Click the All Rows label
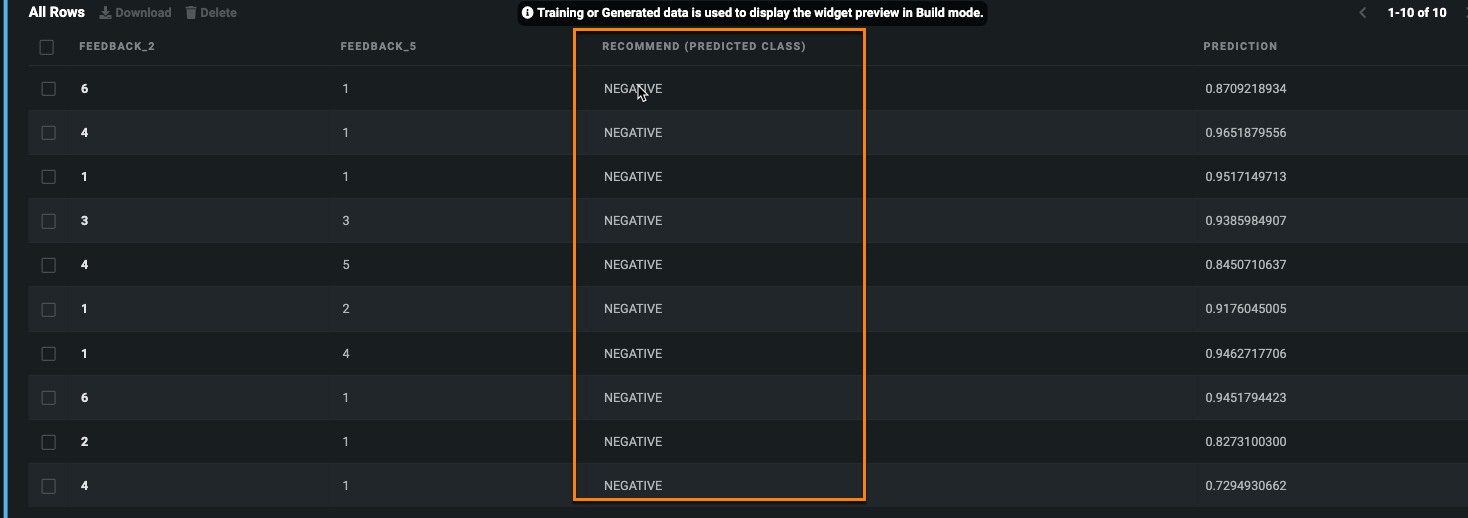 [x=56, y=13]
